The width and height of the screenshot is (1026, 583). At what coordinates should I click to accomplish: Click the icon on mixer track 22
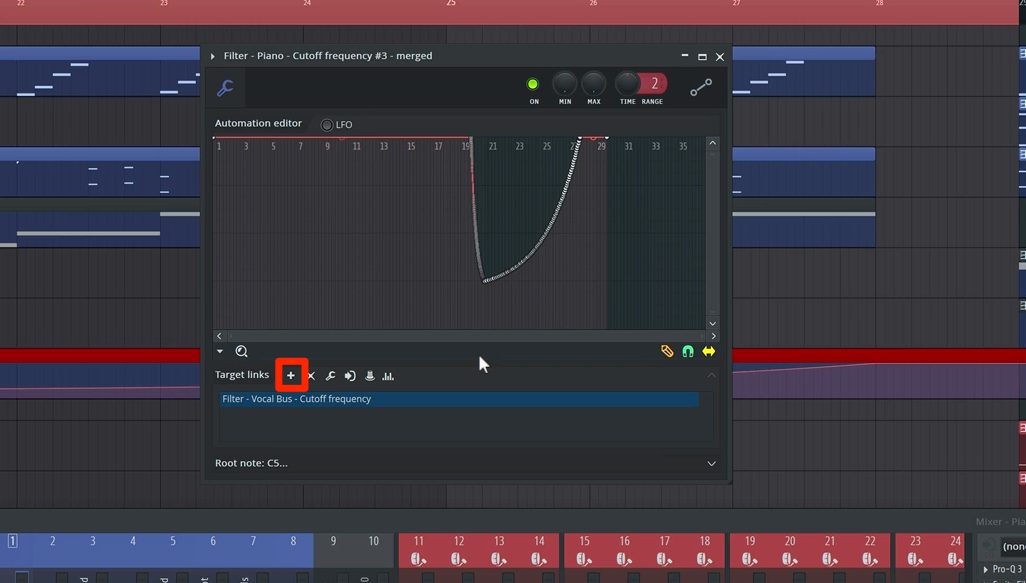point(870,559)
